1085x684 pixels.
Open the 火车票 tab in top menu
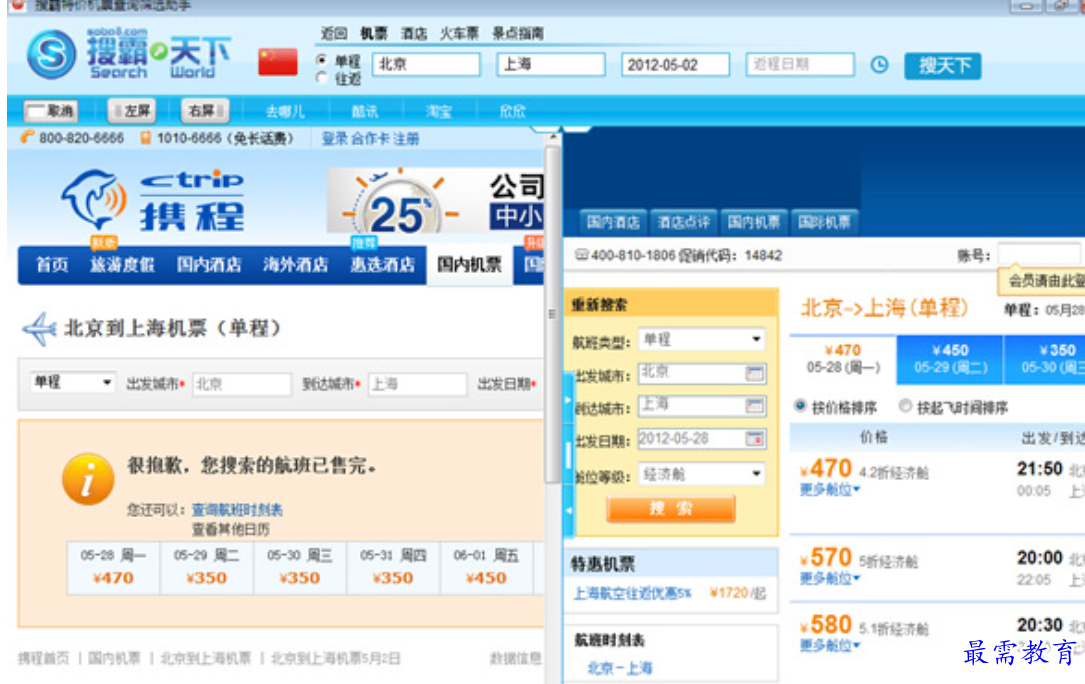coord(459,33)
